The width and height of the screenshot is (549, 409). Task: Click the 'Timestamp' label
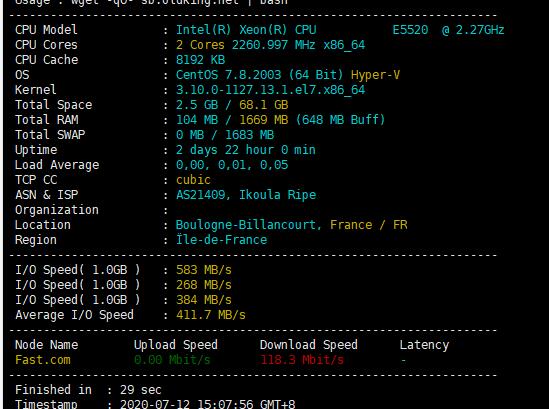click(46, 404)
